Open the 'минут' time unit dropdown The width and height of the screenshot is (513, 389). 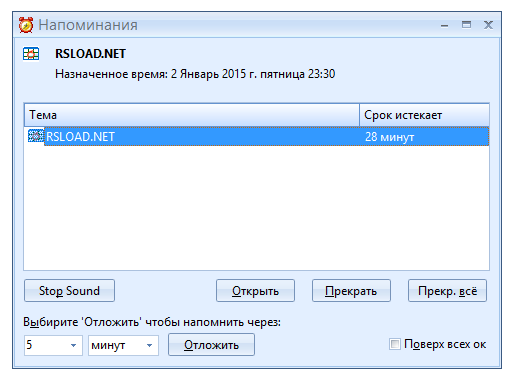tap(150, 345)
